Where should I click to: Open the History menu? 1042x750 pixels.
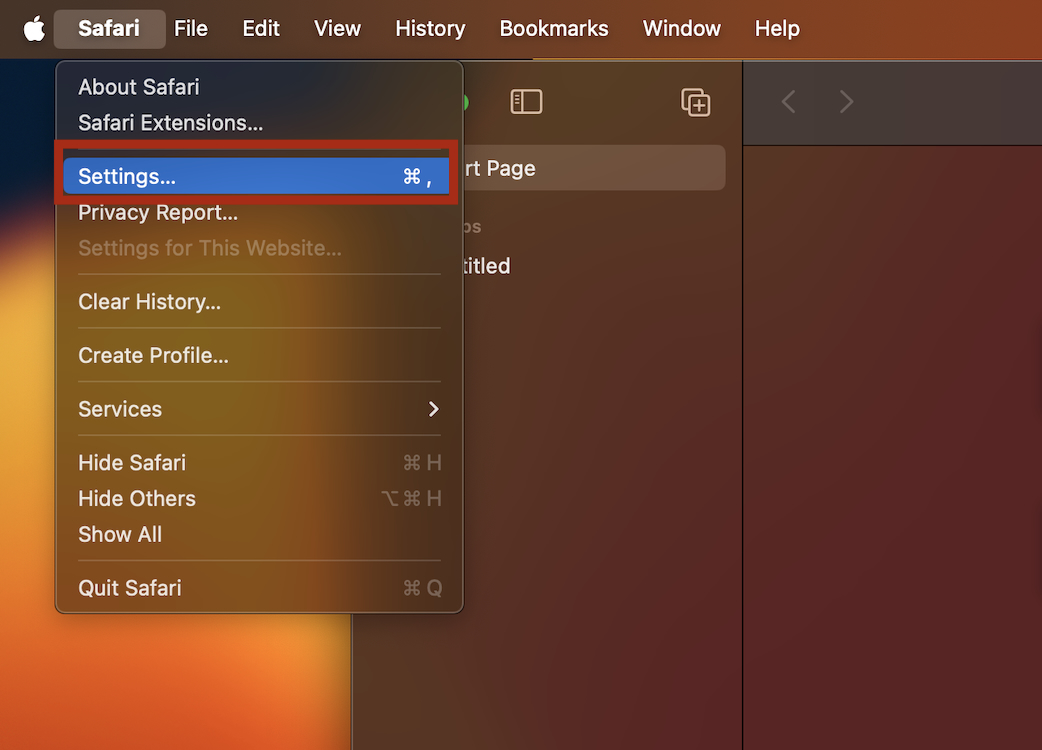tap(430, 28)
